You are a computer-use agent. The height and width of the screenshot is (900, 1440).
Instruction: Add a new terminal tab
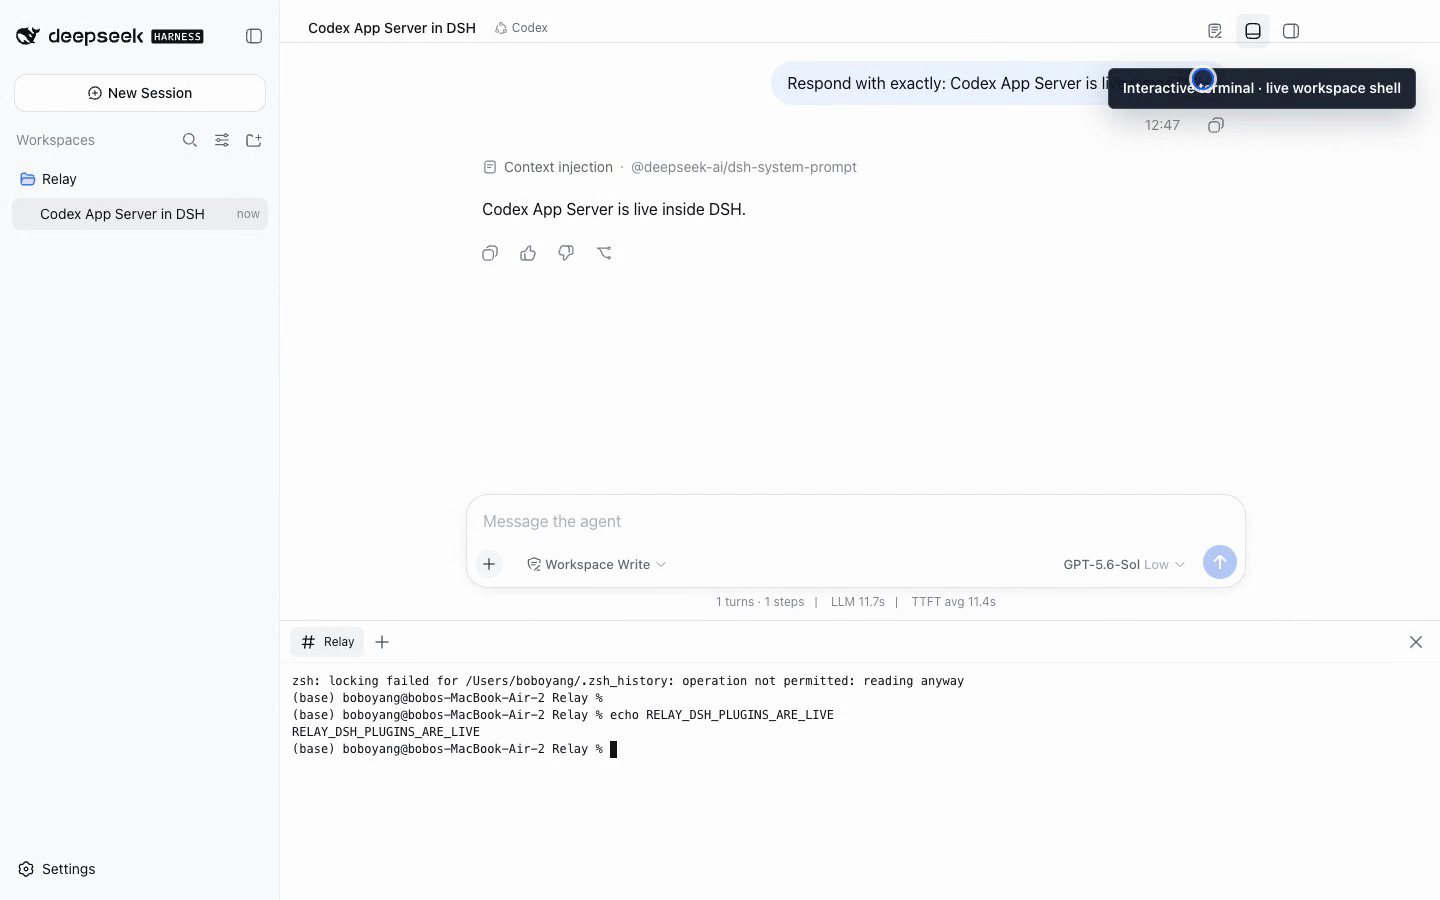coord(382,642)
